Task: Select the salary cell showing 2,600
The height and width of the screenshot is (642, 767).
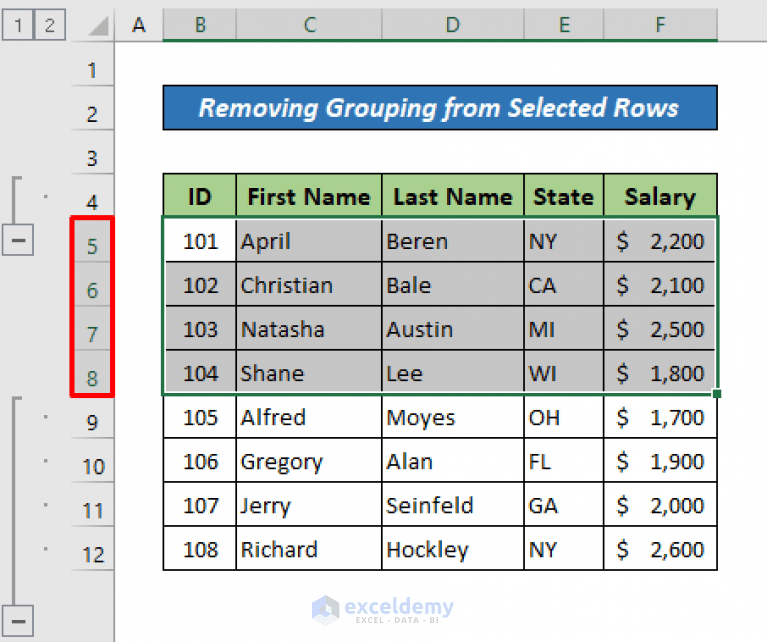Action: [660, 549]
